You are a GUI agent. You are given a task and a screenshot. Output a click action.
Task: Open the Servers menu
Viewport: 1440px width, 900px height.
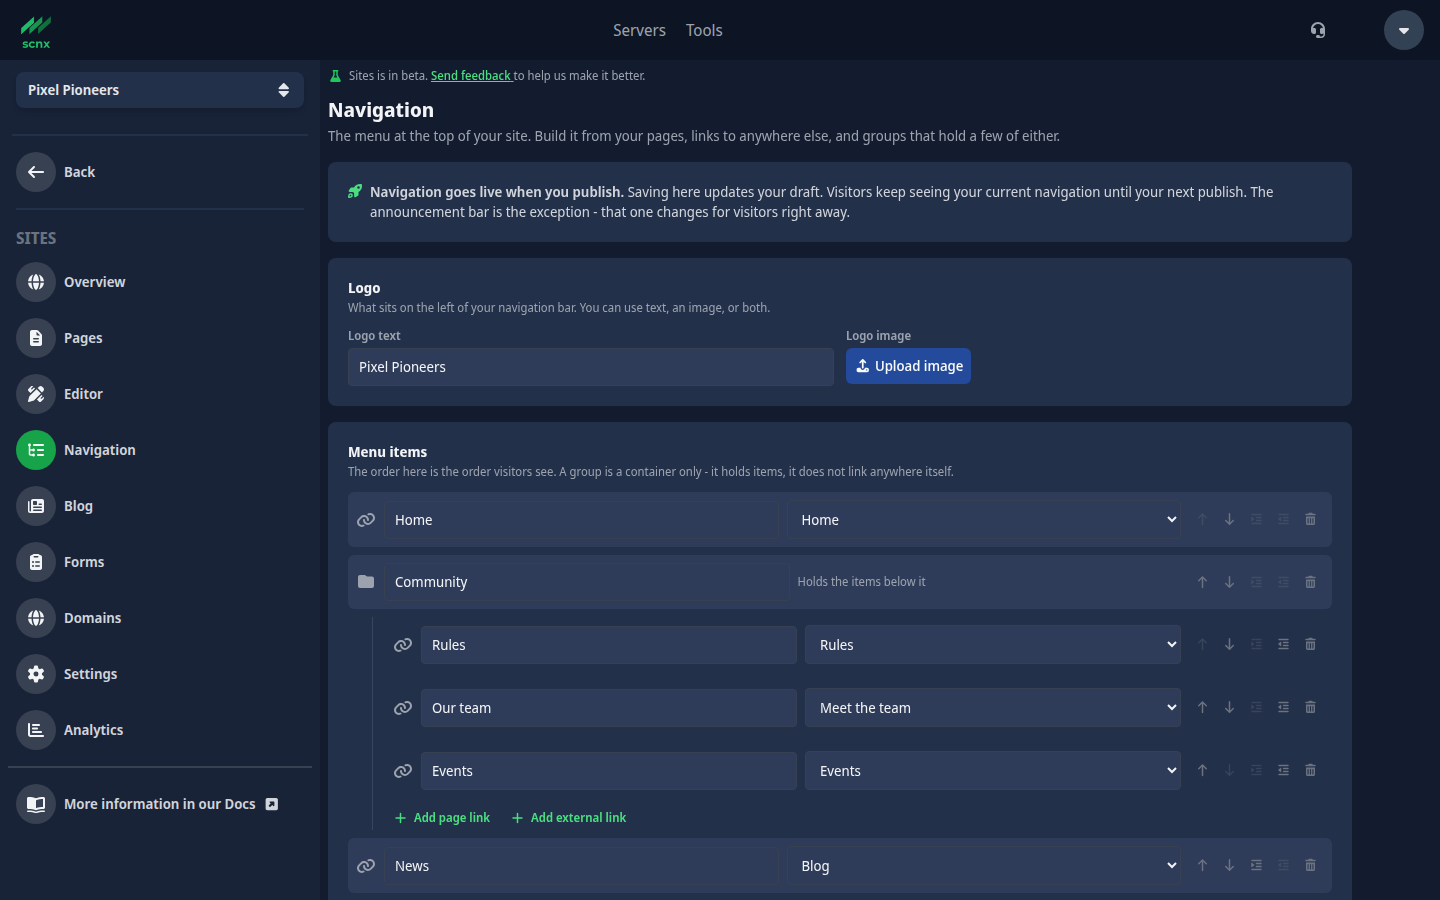[639, 30]
